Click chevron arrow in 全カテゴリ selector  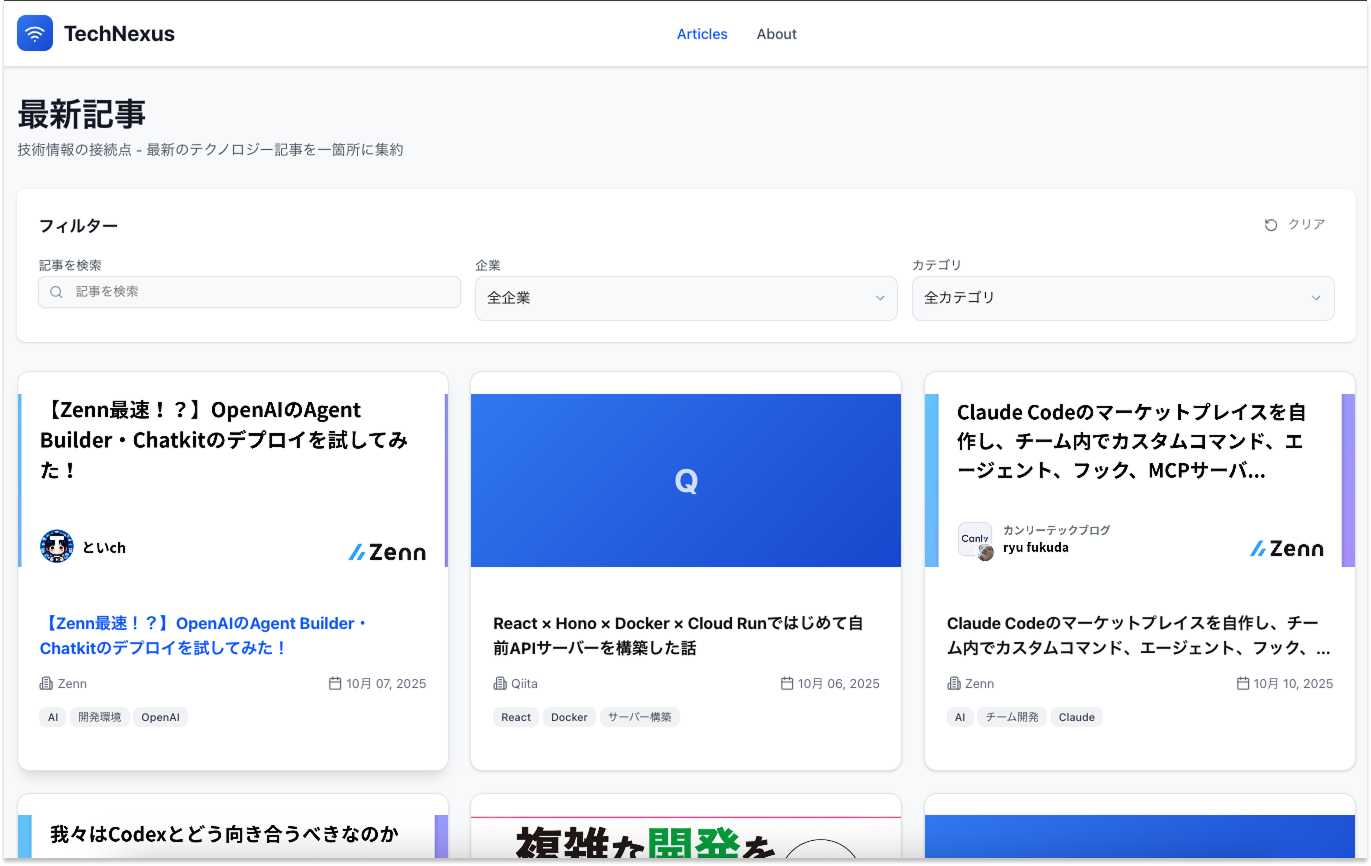click(x=1316, y=298)
